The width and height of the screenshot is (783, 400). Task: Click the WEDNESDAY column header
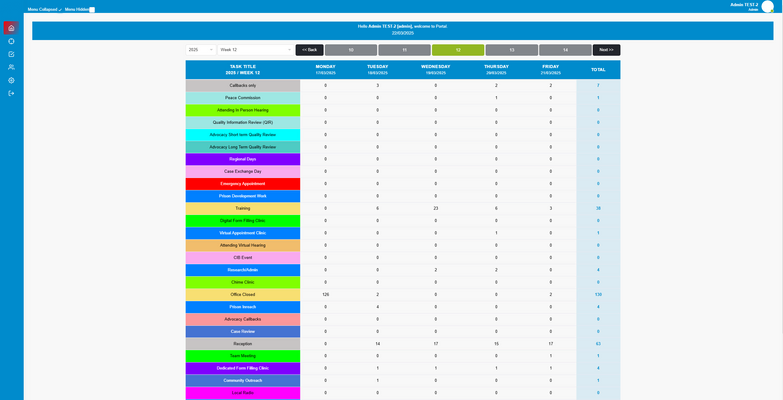[435, 69]
